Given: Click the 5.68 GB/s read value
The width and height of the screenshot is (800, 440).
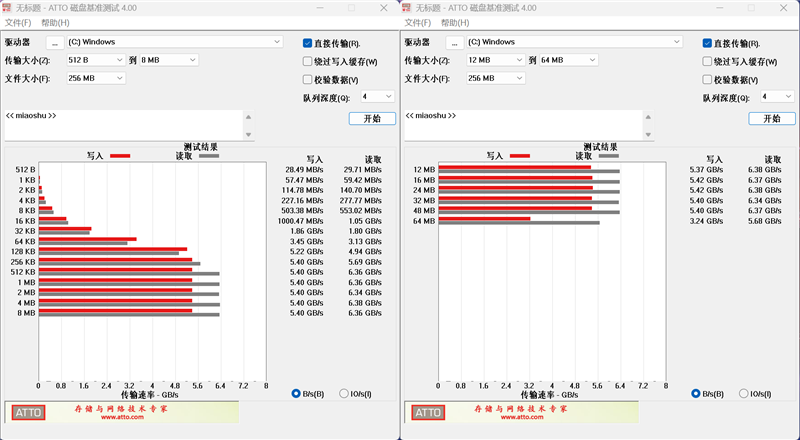Looking at the screenshot, I should pos(764,221).
